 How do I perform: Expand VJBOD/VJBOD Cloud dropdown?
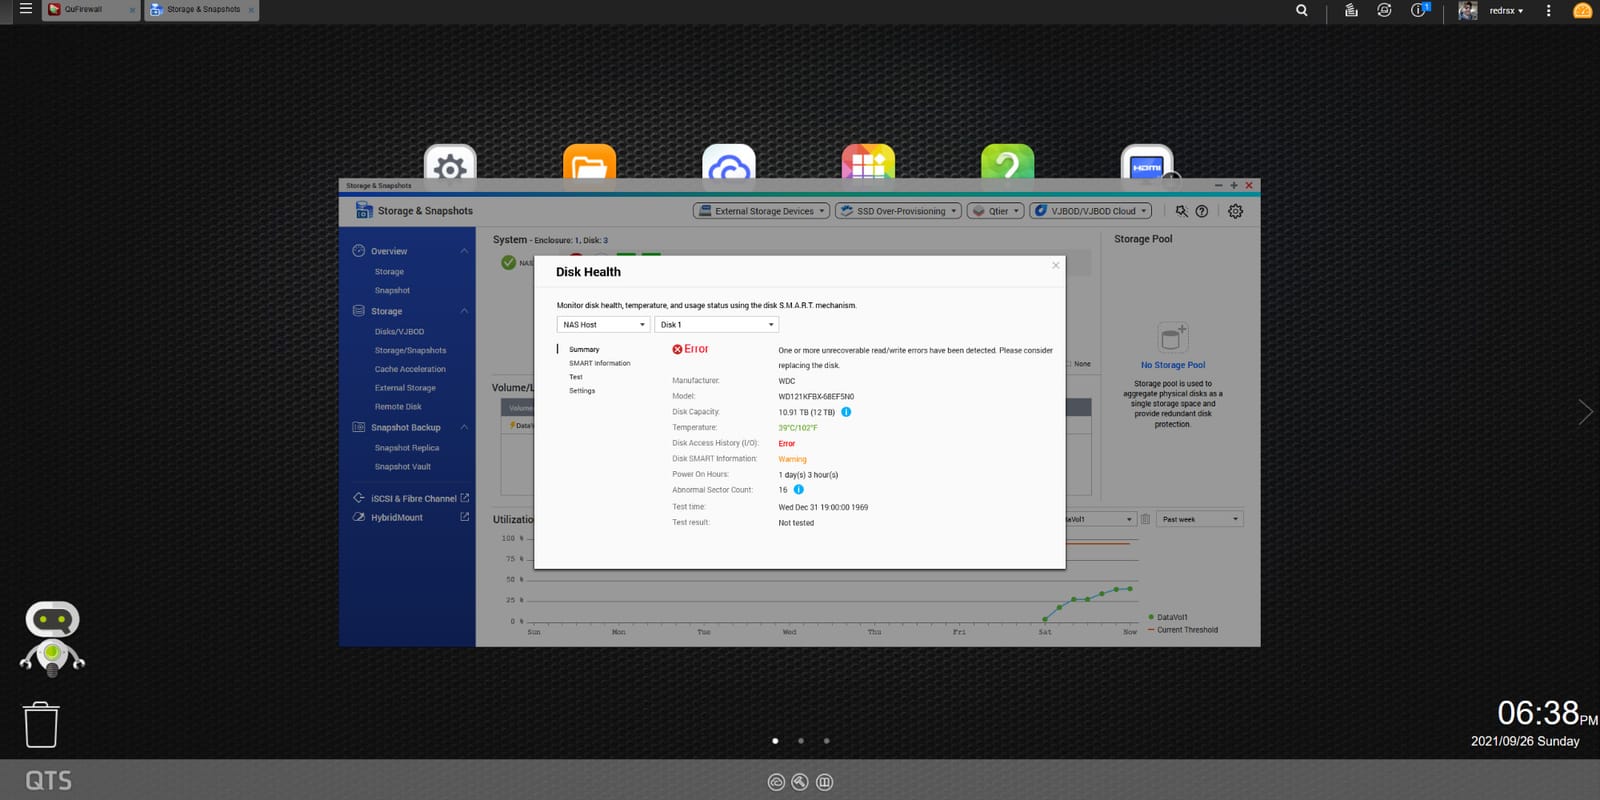click(1091, 211)
